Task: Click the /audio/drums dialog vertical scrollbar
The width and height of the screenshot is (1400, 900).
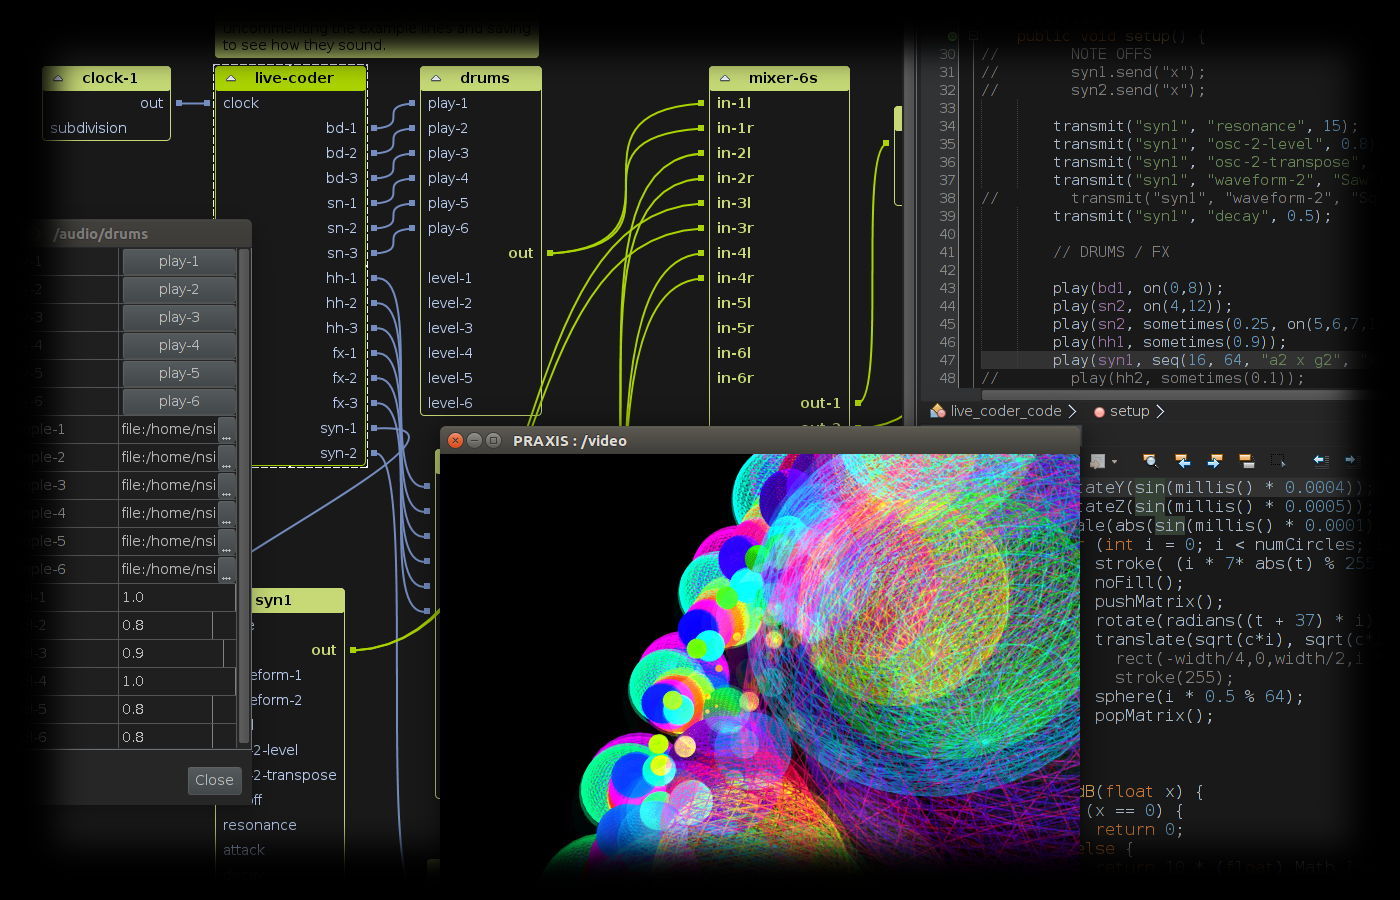Action: 244,496
